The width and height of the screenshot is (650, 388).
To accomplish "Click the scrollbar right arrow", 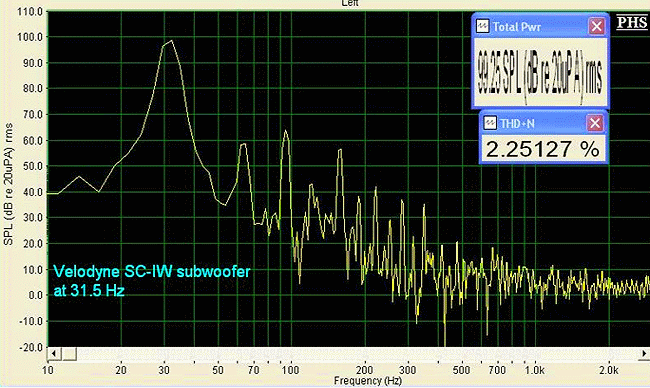I will point(644,354).
